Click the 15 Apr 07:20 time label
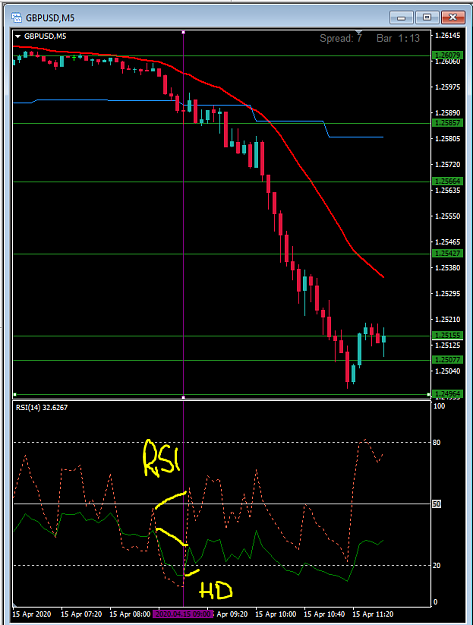473x625 pixels. click(81, 614)
